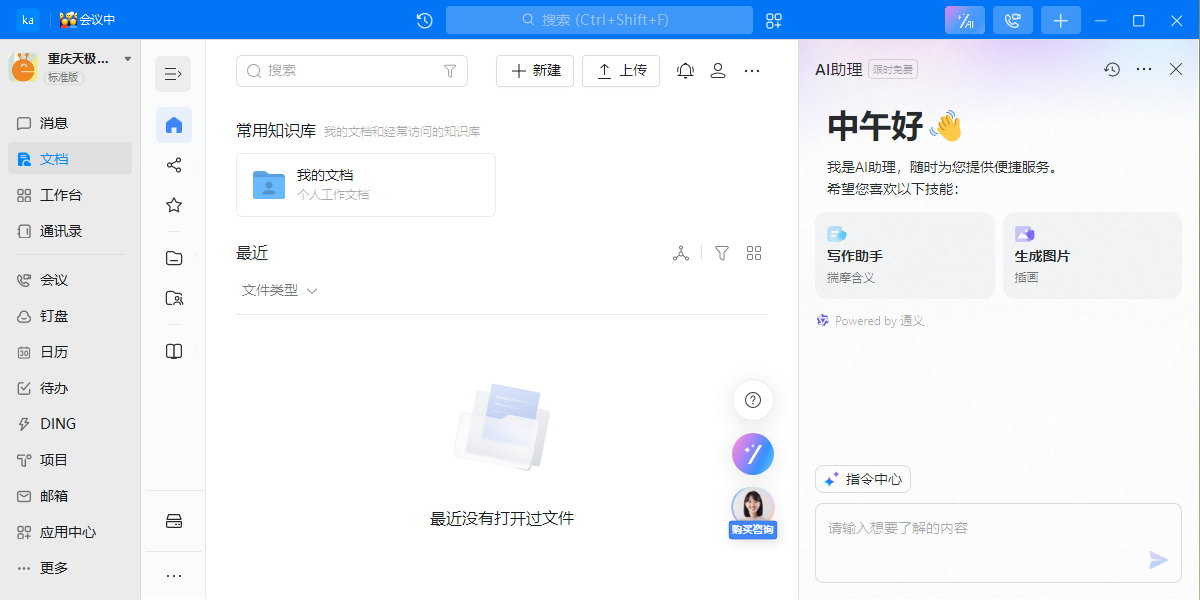Click the storage drive icon at sidebar bottom
This screenshot has width=1200, height=600.
pos(174,520)
